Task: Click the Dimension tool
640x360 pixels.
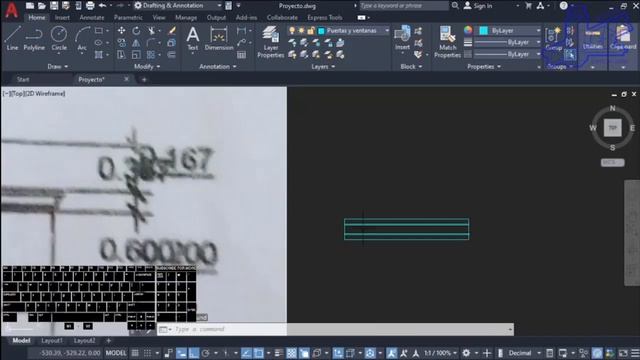Action: [x=219, y=38]
